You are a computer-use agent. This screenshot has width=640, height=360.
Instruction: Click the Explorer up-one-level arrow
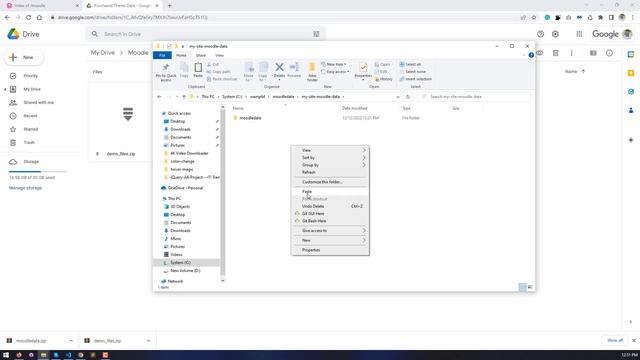pyautogui.click(x=184, y=97)
